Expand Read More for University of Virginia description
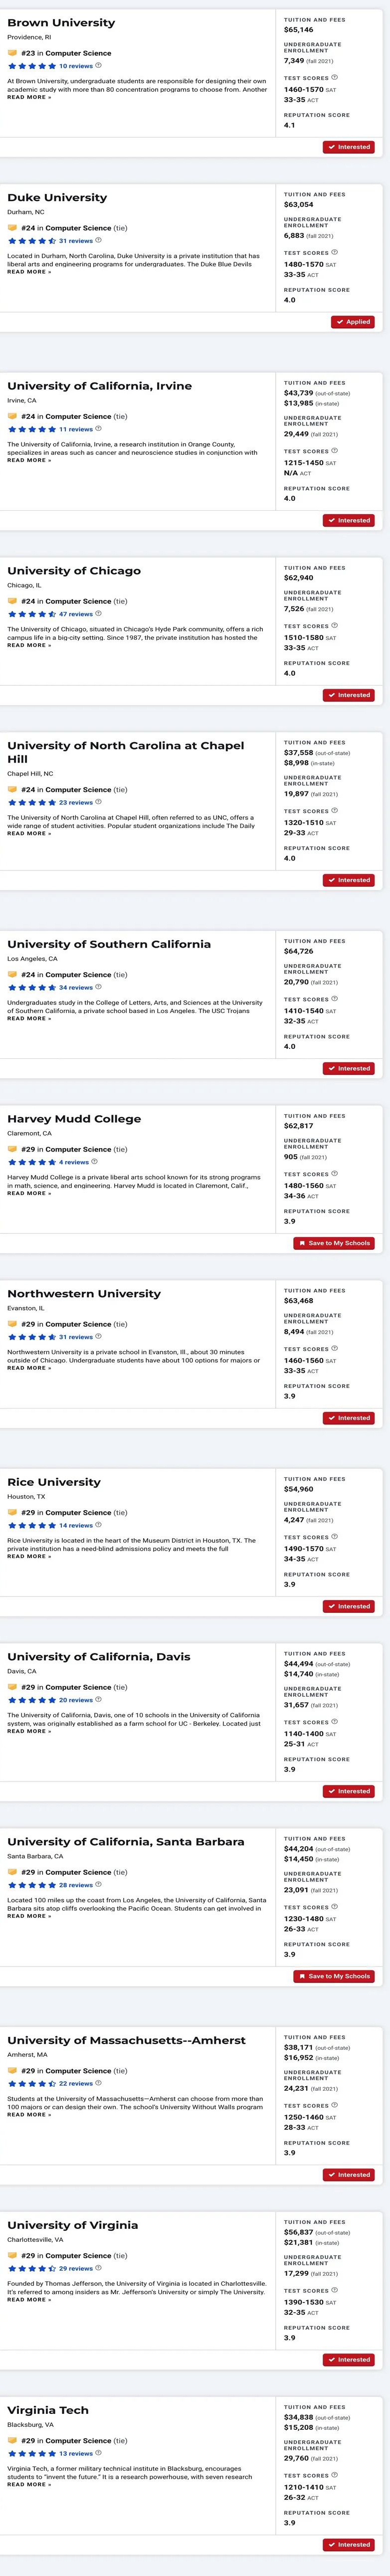This screenshot has width=390, height=2576. pyautogui.click(x=29, y=2299)
